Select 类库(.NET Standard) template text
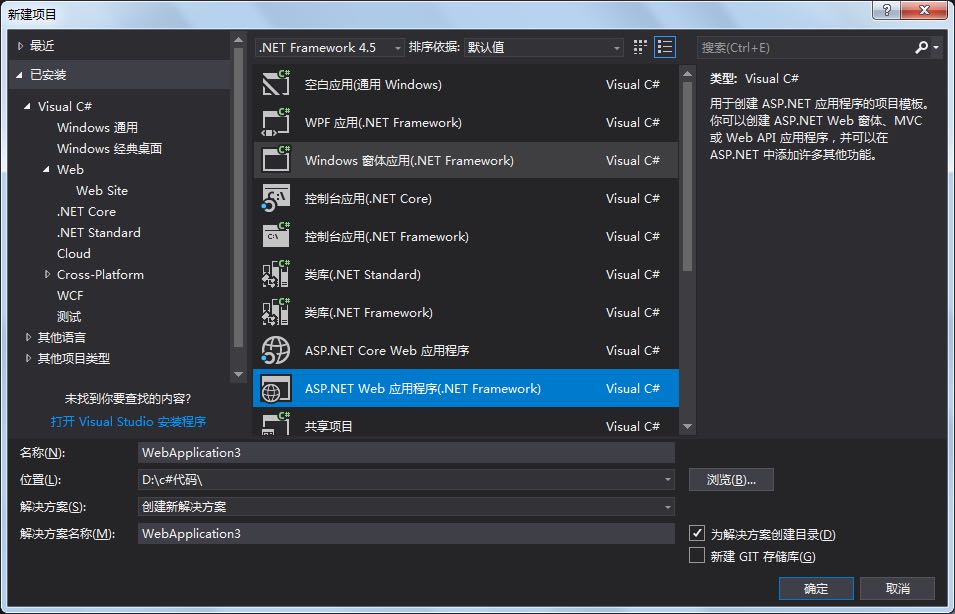 pyautogui.click(x=362, y=275)
